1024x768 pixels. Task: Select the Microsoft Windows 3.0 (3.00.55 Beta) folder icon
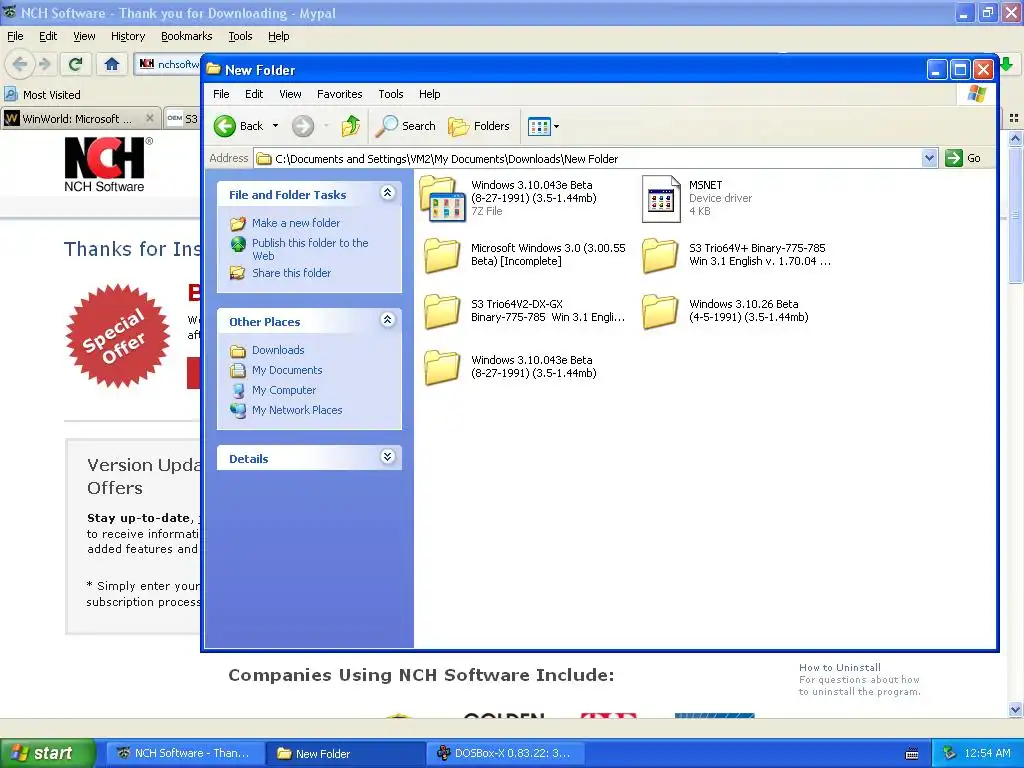pyautogui.click(x=442, y=255)
